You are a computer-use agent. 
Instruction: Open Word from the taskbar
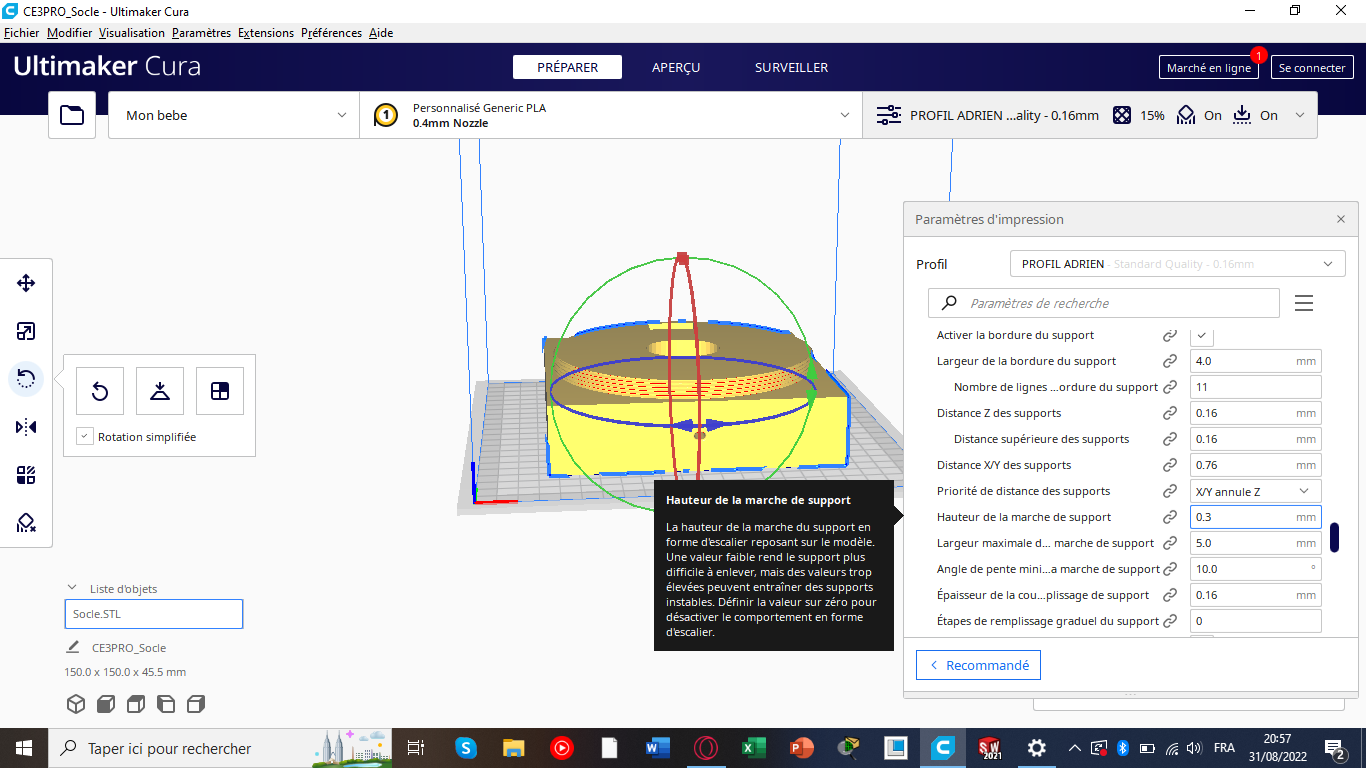[x=657, y=748]
